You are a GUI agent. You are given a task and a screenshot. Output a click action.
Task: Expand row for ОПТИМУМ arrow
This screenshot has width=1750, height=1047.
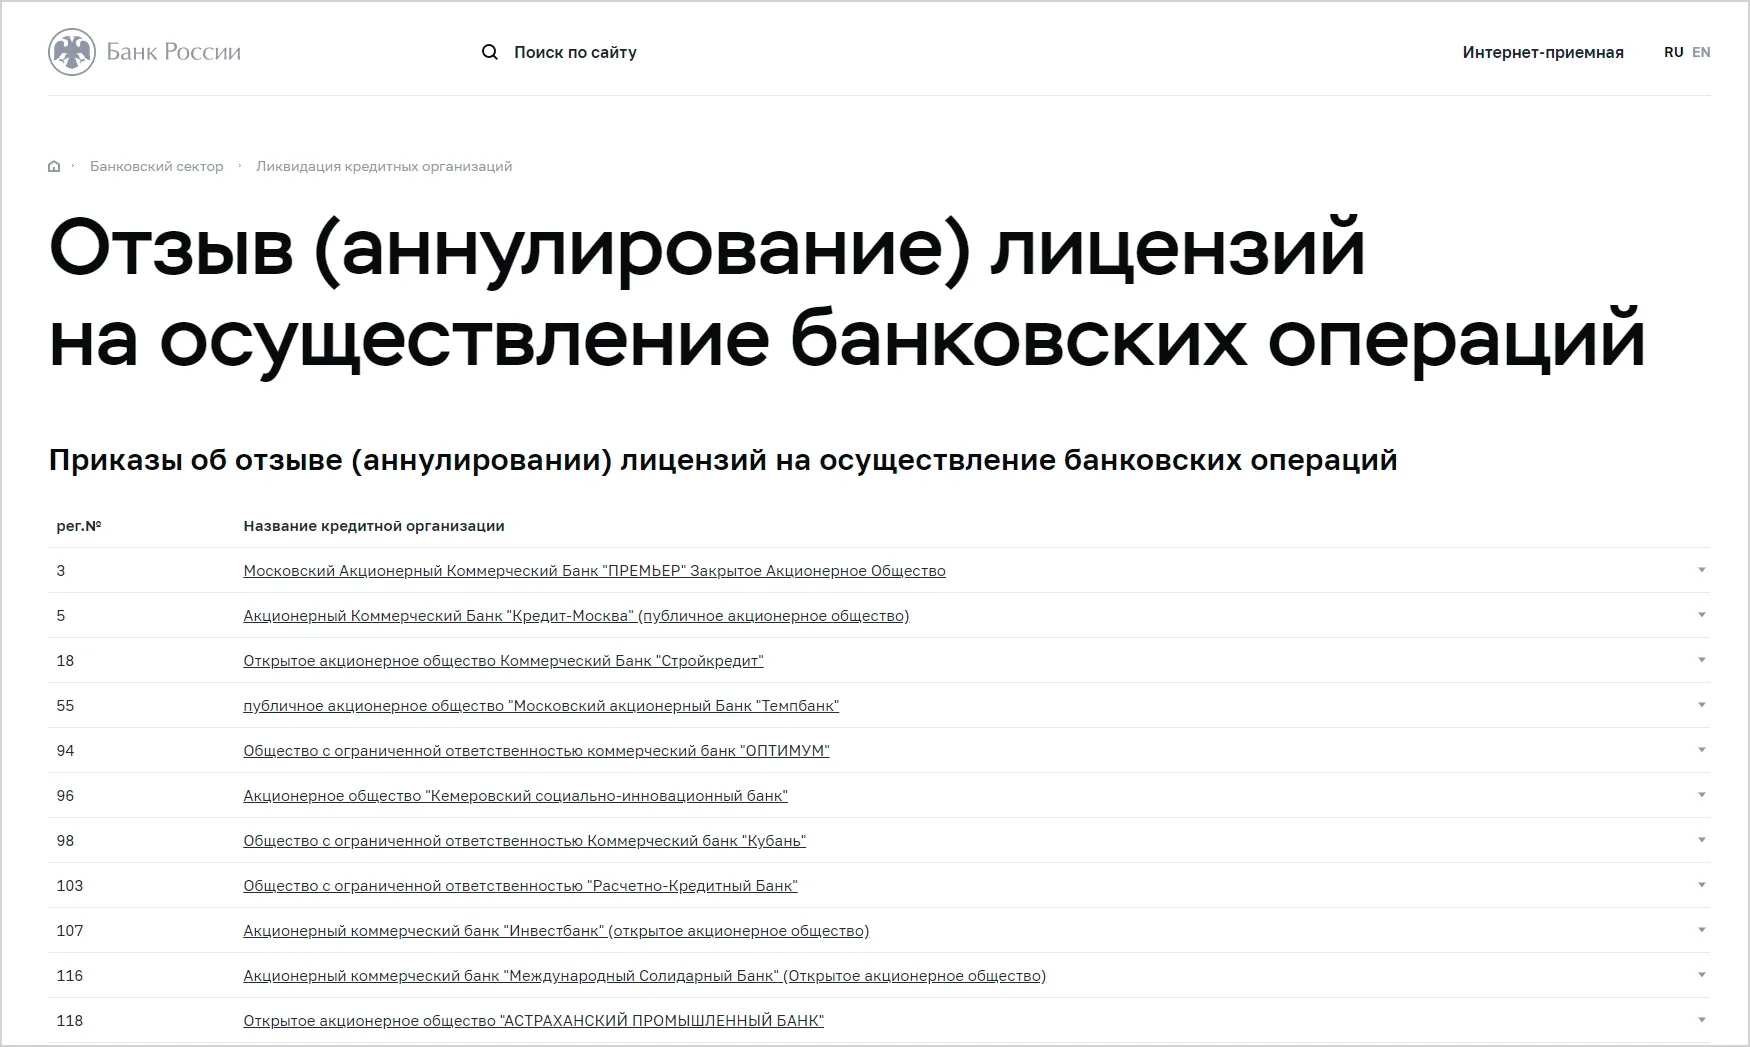pos(1702,750)
